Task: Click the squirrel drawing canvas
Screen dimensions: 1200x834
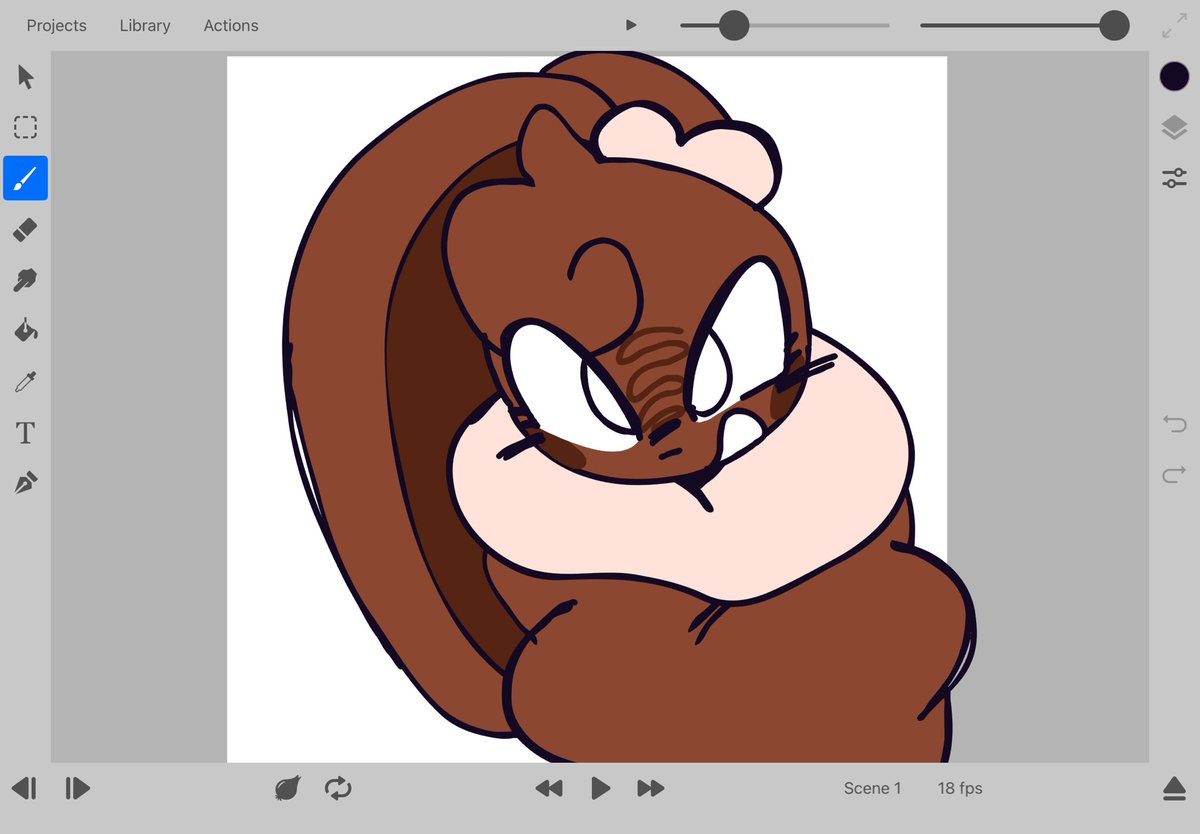Action: click(x=587, y=409)
